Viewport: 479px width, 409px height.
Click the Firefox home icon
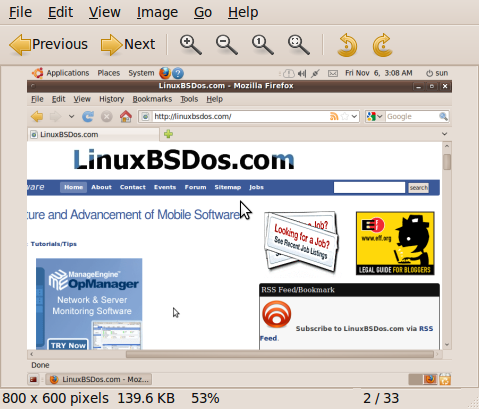pos(126,116)
